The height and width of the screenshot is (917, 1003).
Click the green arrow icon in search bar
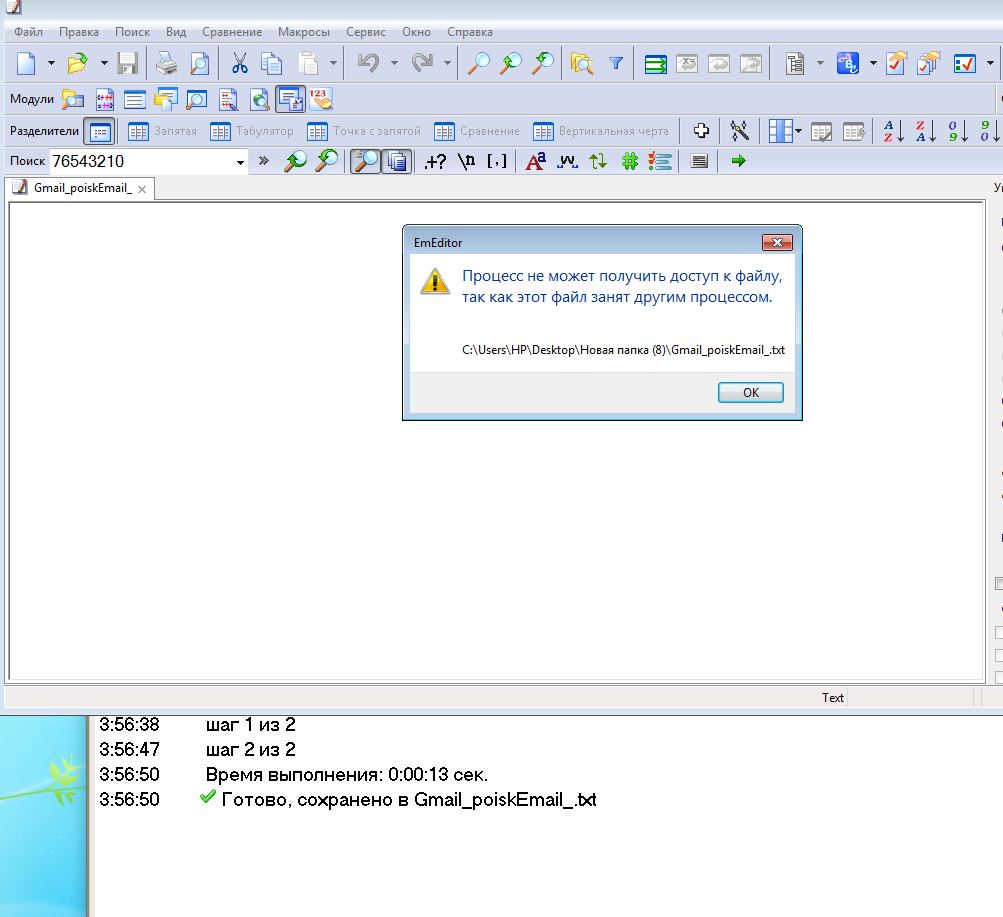[x=738, y=161]
